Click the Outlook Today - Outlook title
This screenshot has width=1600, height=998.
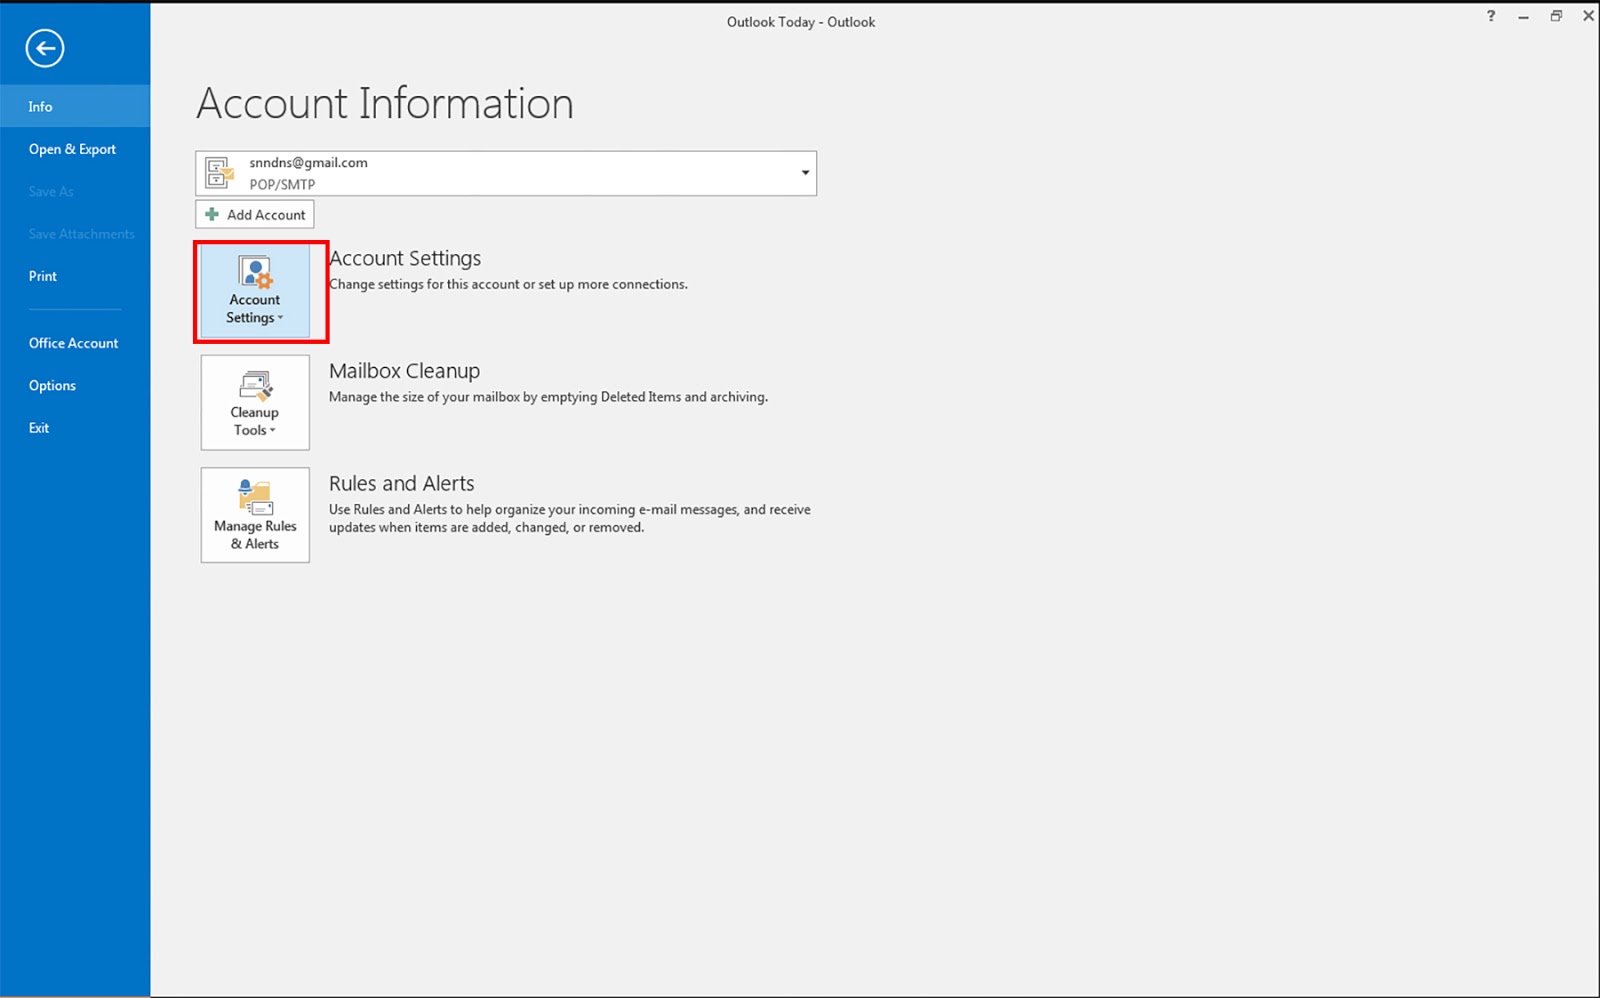coord(801,22)
